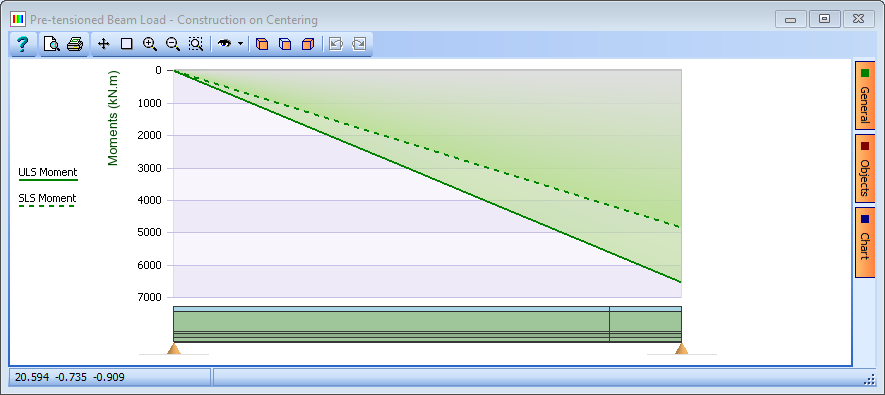Click the eye view icon
885x395 pixels.
click(x=225, y=44)
